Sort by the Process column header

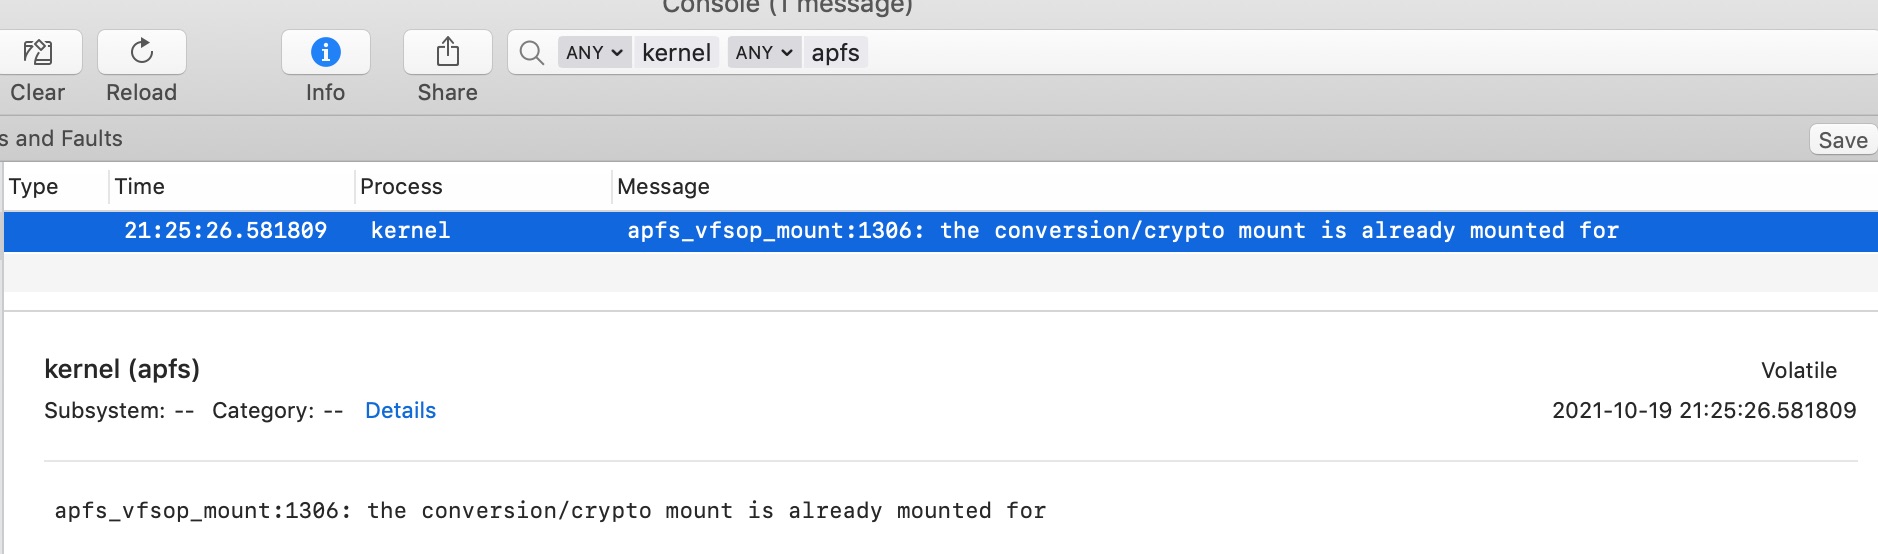401,187
